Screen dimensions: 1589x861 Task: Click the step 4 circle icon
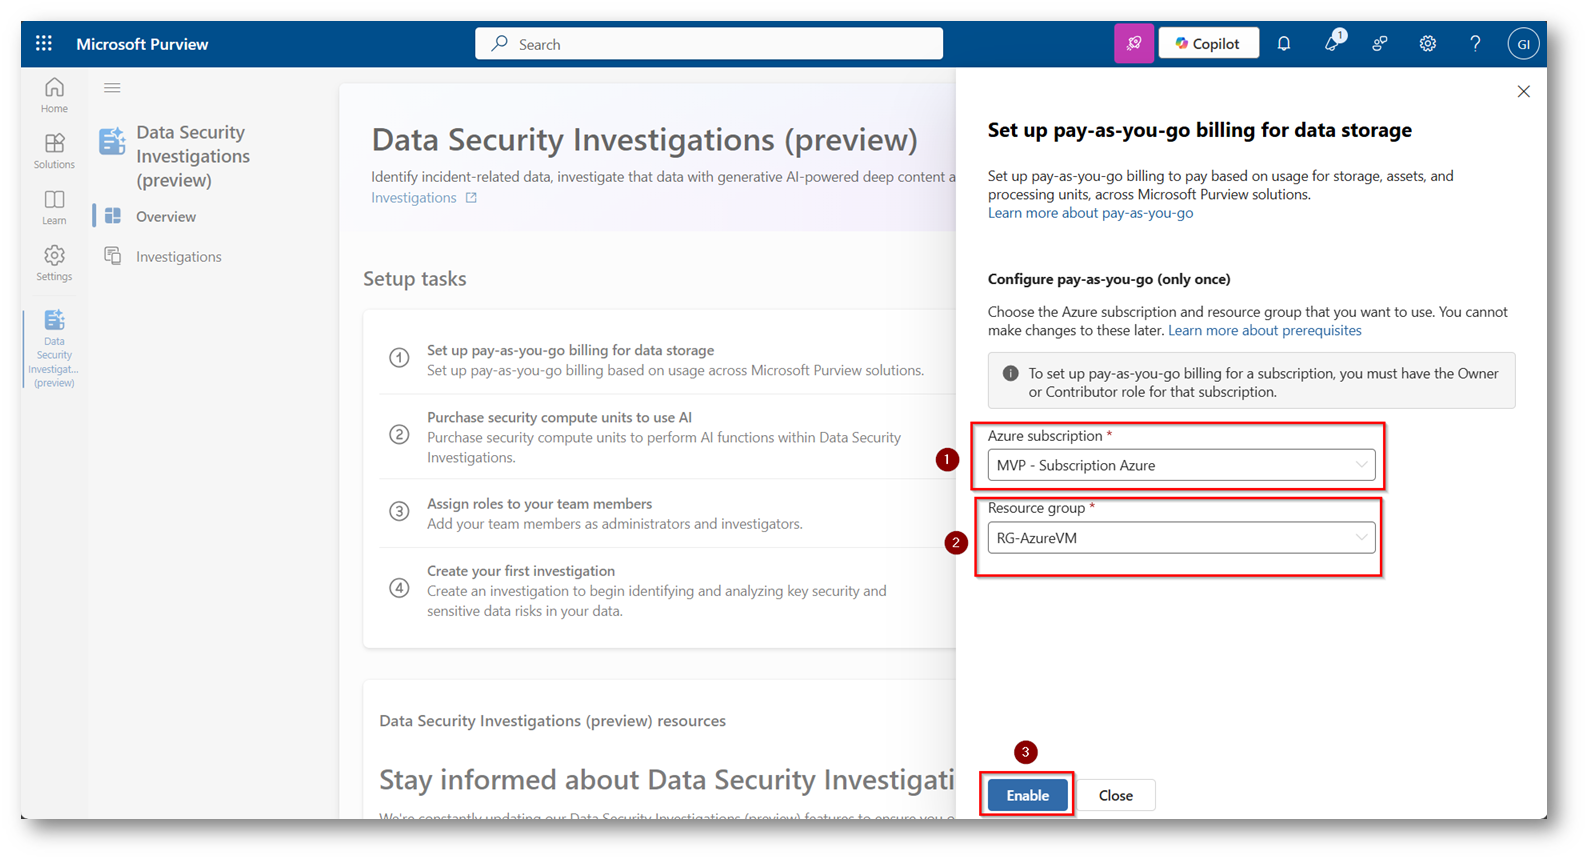pos(399,588)
